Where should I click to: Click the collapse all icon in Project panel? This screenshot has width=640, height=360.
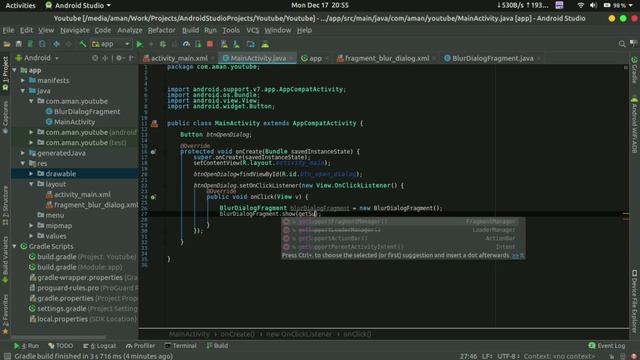105,58
